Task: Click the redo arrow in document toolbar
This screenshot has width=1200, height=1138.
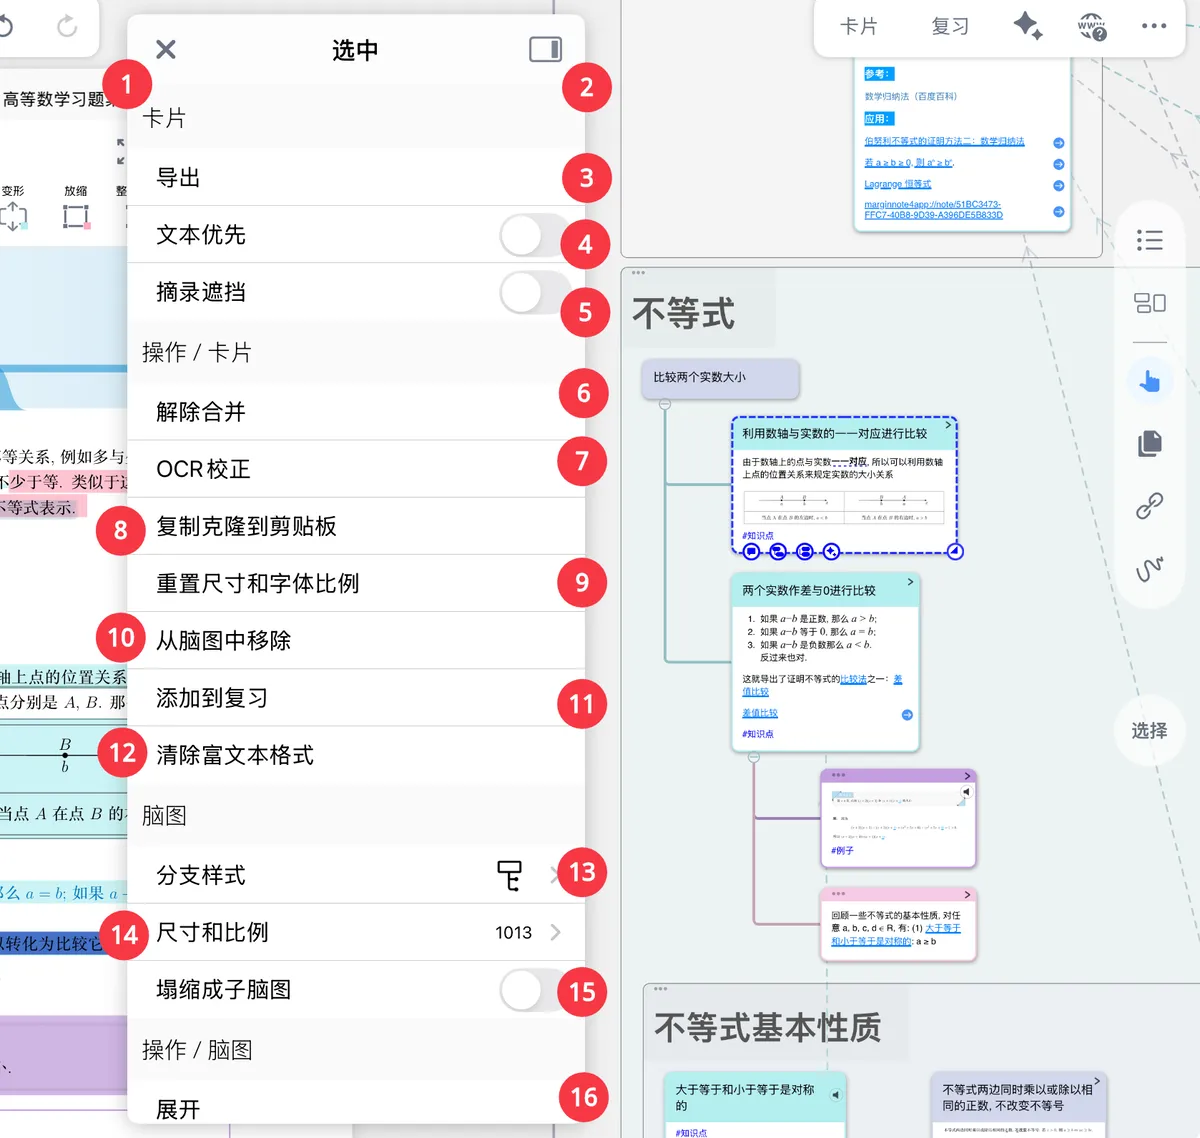Action: coord(67,26)
